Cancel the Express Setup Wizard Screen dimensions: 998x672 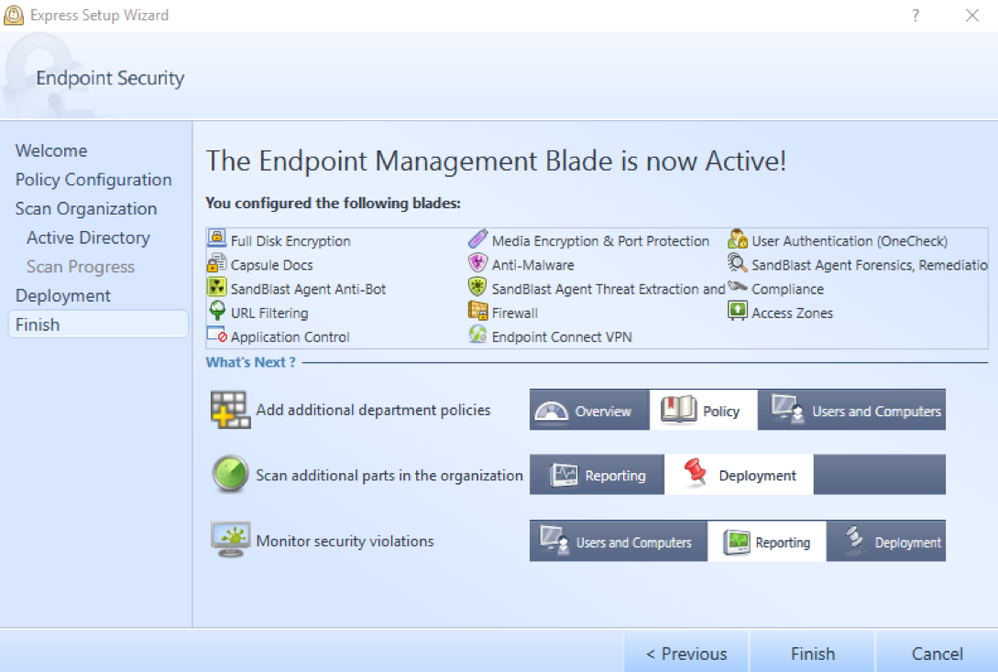(x=937, y=653)
